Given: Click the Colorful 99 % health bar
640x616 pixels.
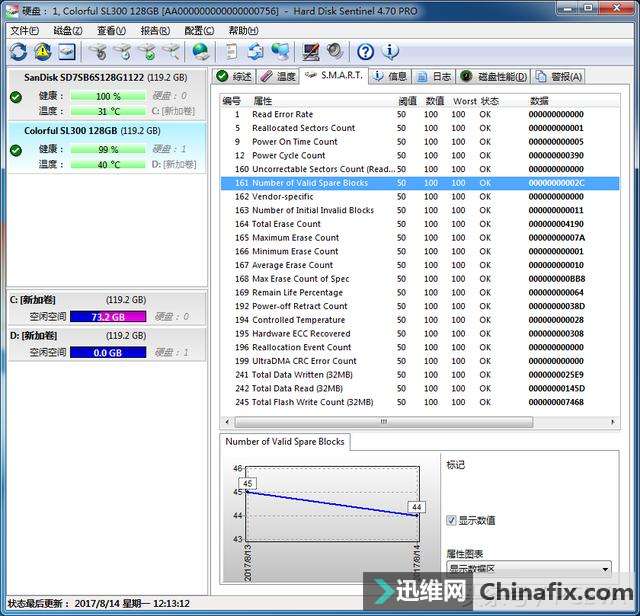Looking at the screenshot, I should [108, 149].
